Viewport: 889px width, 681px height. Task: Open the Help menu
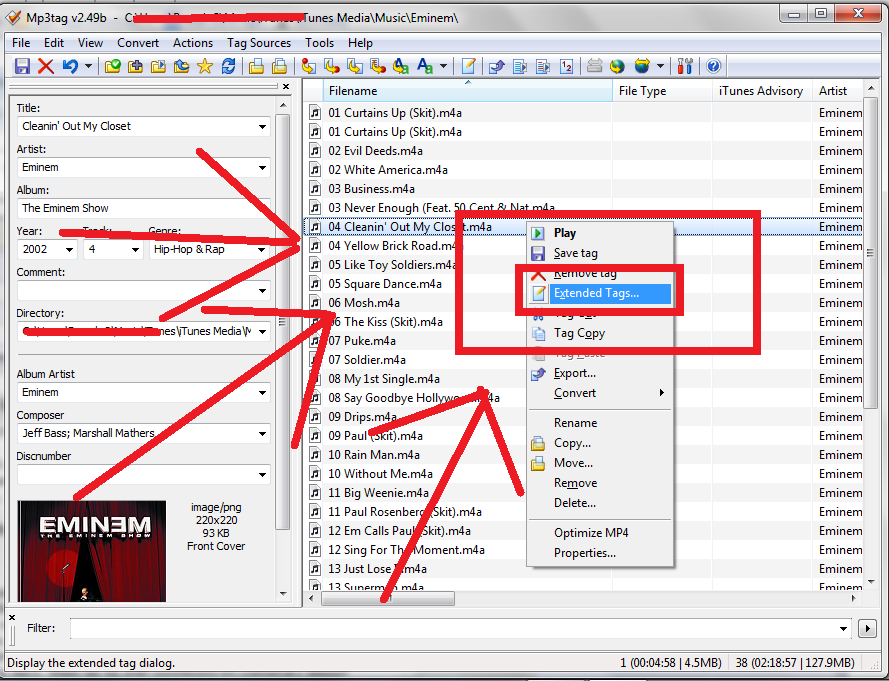[360, 43]
